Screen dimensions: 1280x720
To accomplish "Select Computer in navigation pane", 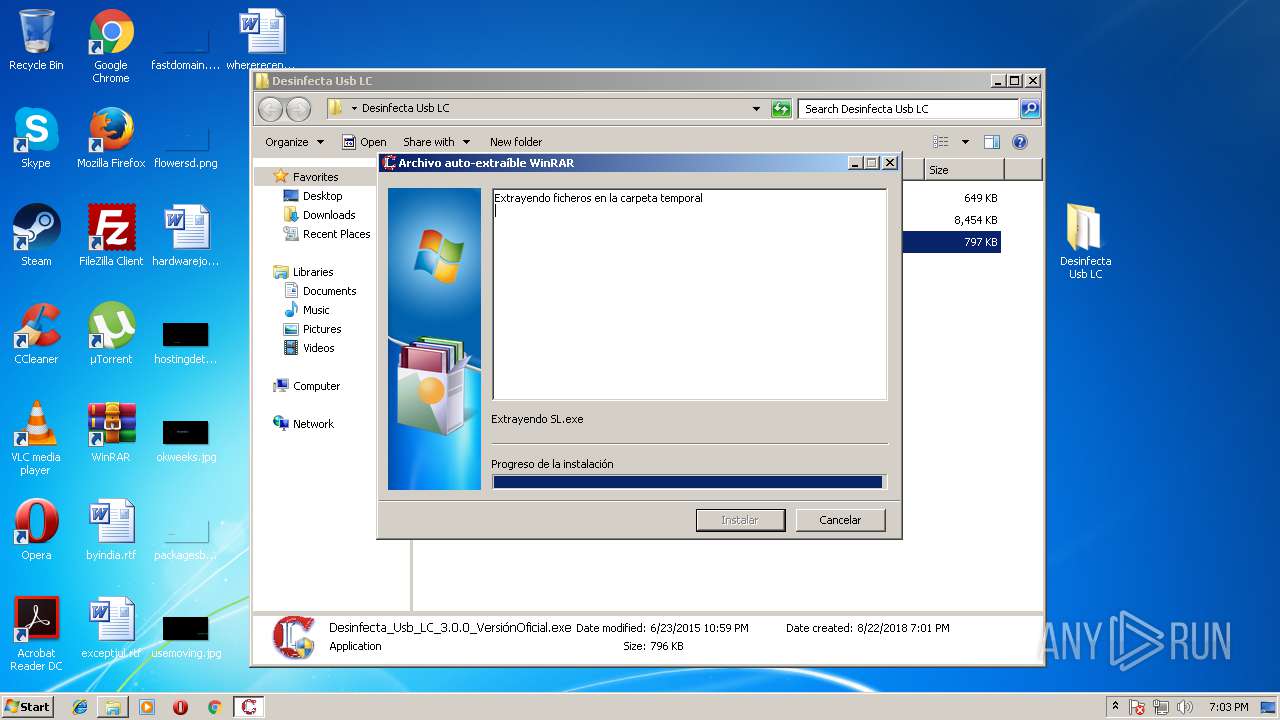I will [316, 386].
